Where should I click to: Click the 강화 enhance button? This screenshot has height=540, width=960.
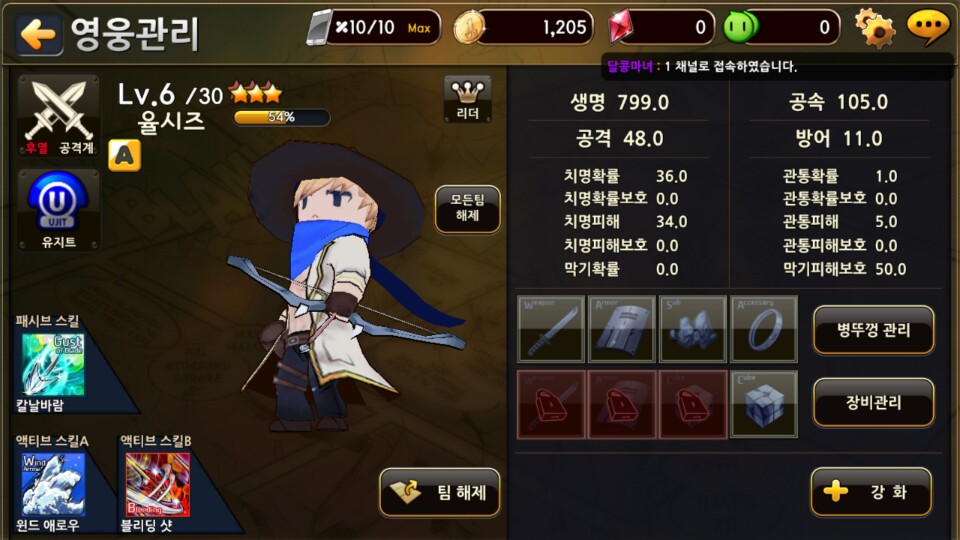pyautogui.click(x=871, y=492)
